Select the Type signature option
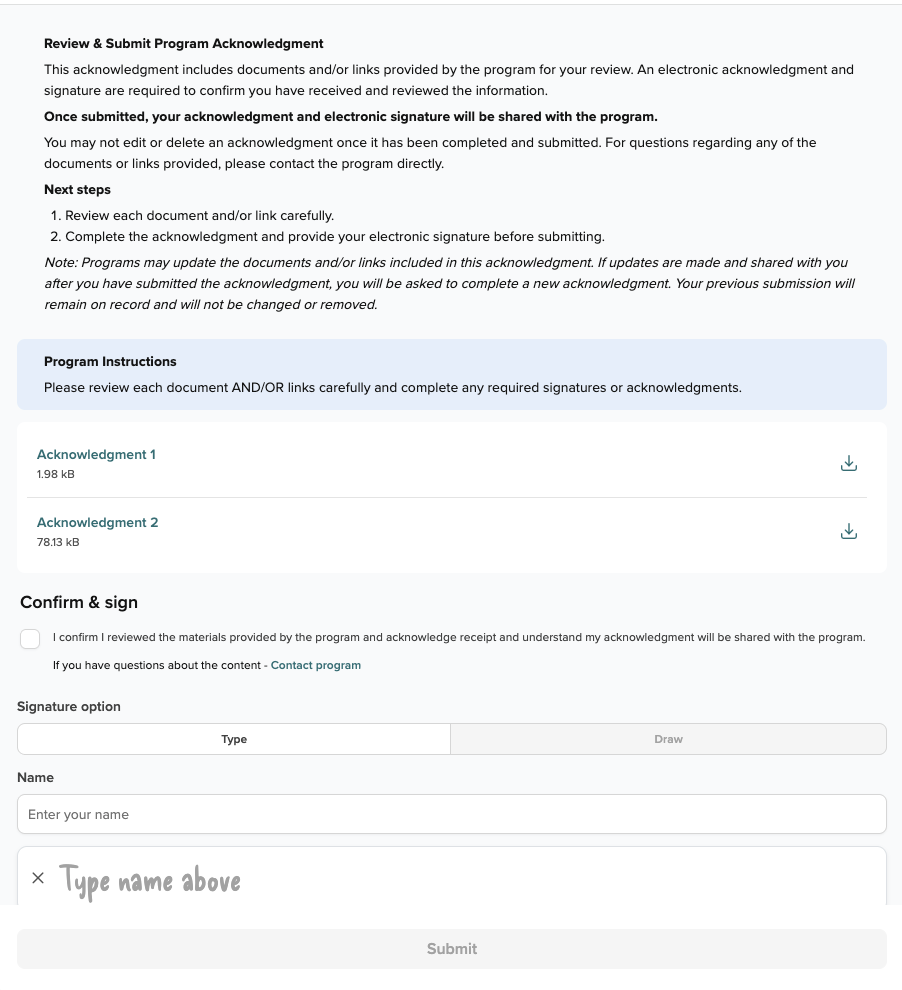This screenshot has width=902, height=990. point(234,739)
